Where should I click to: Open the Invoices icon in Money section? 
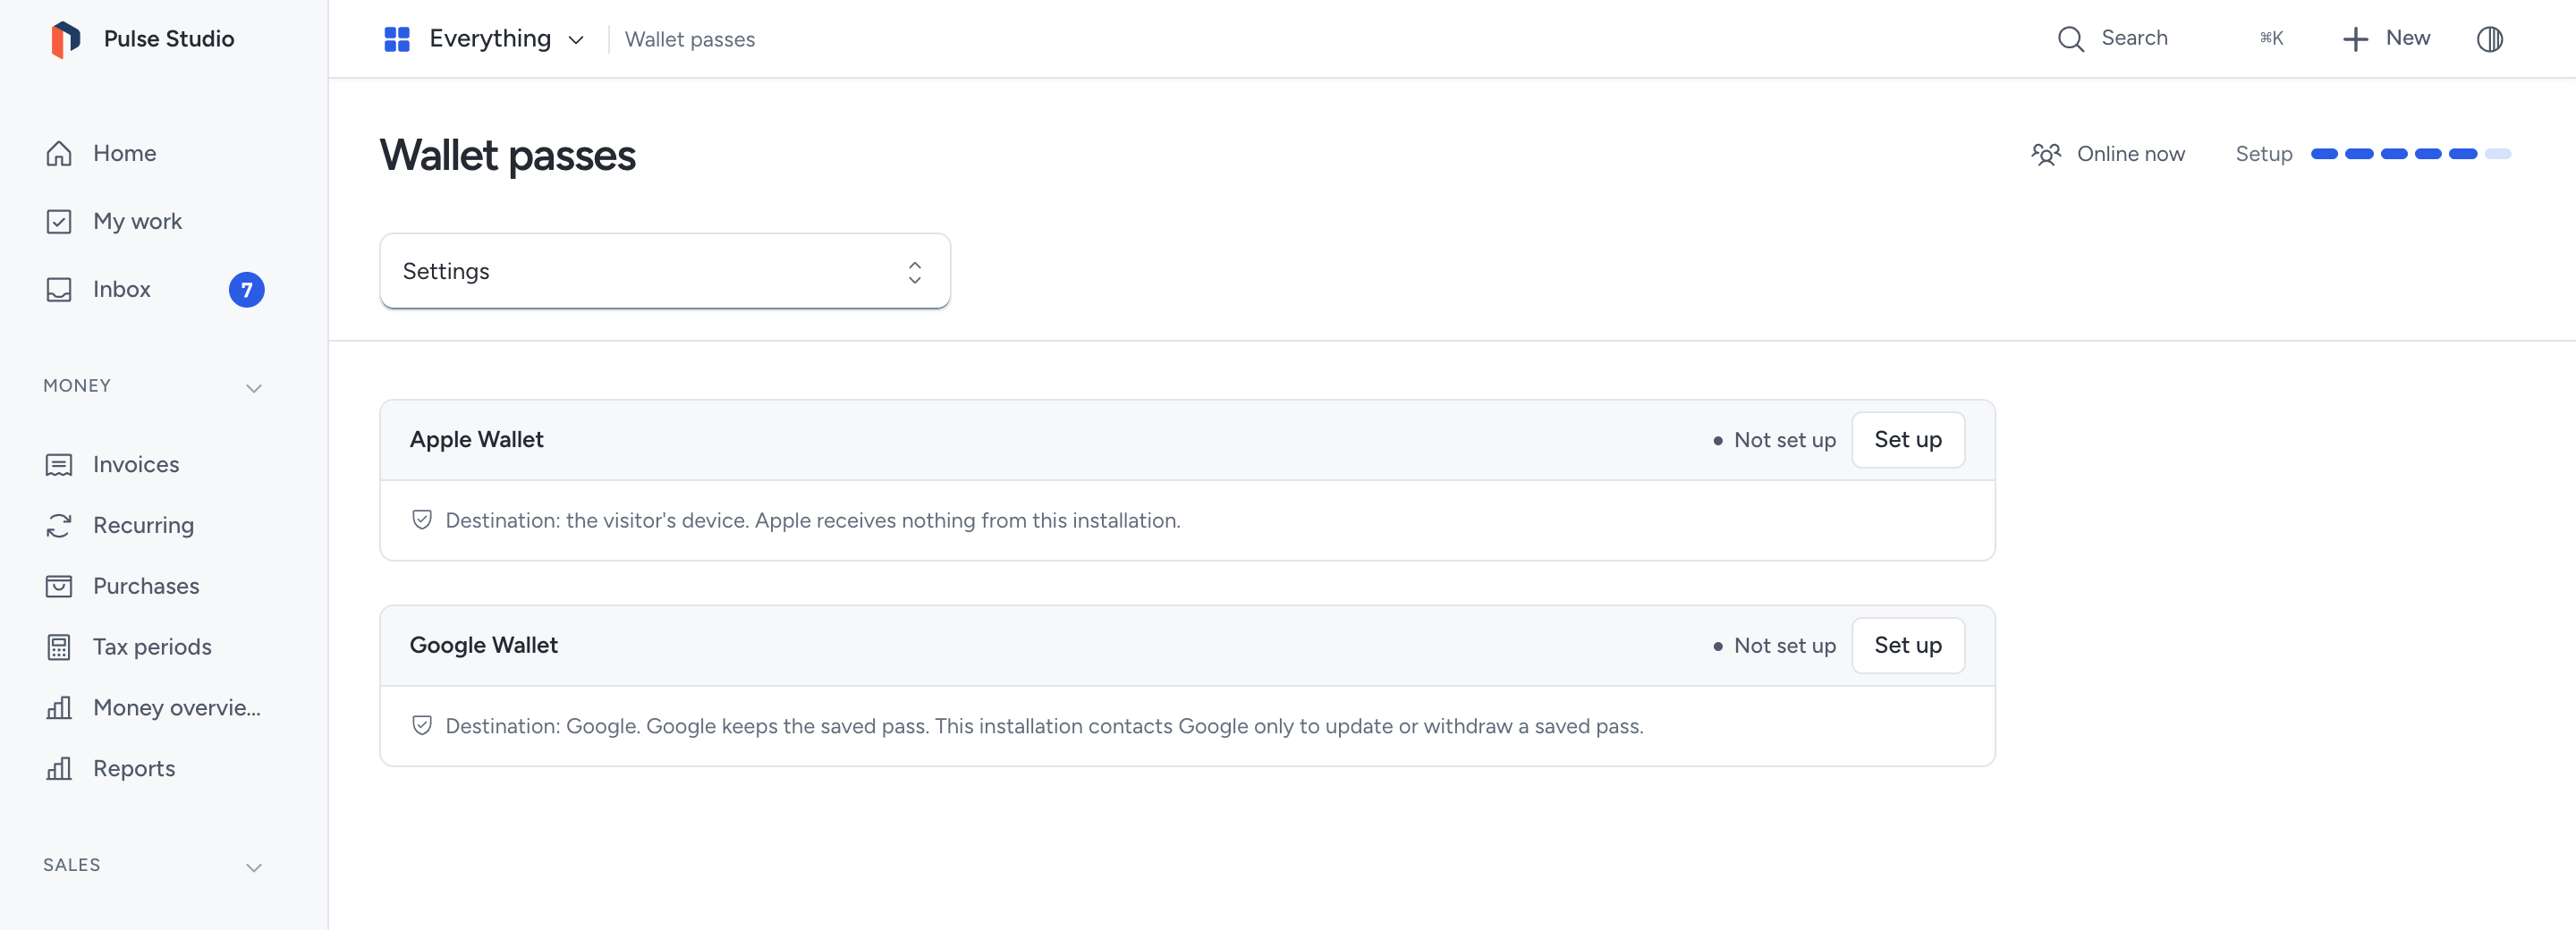[x=59, y=464]
